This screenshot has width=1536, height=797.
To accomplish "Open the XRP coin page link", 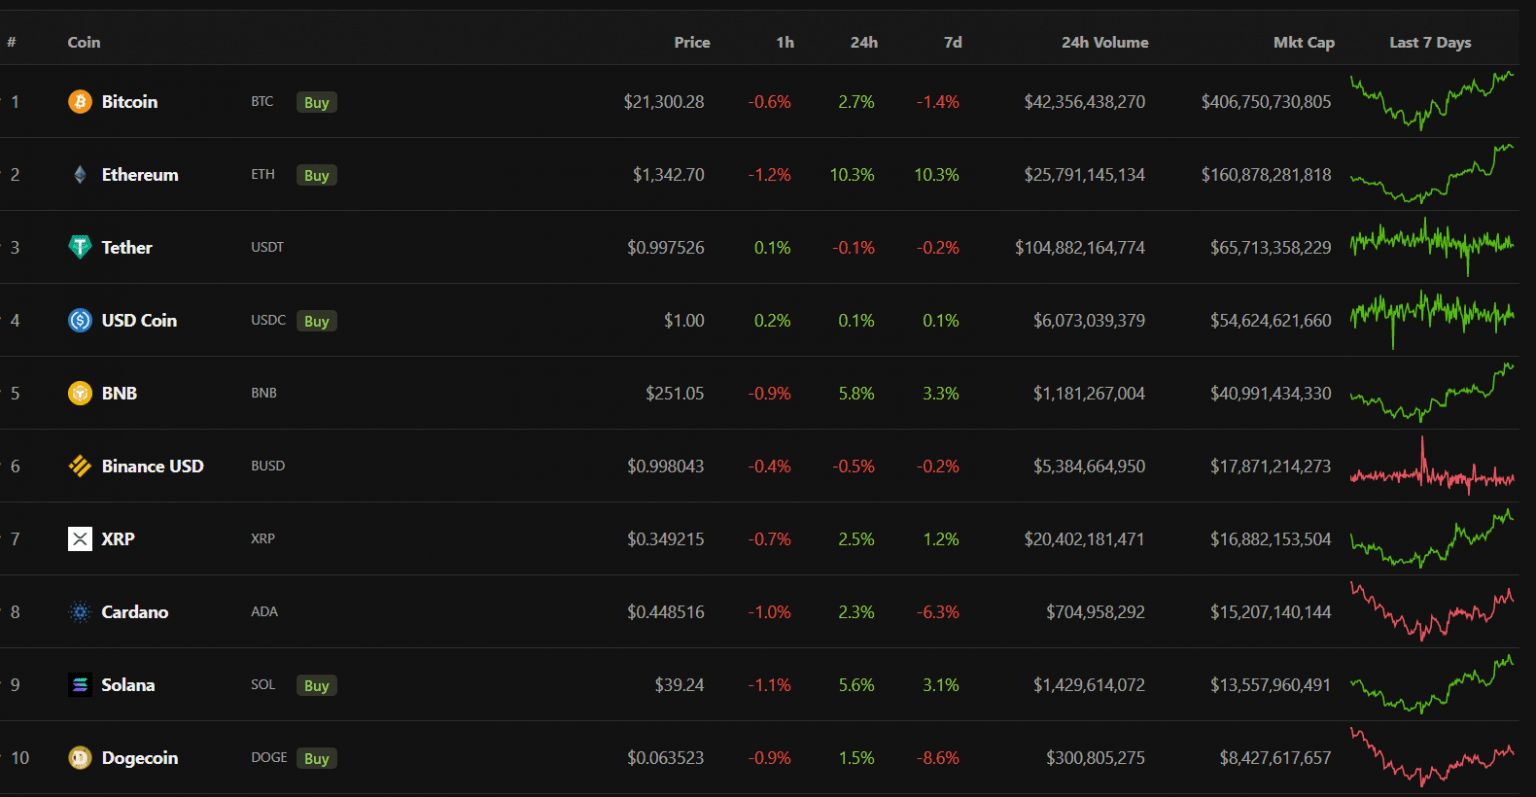I will coord(118,539).
